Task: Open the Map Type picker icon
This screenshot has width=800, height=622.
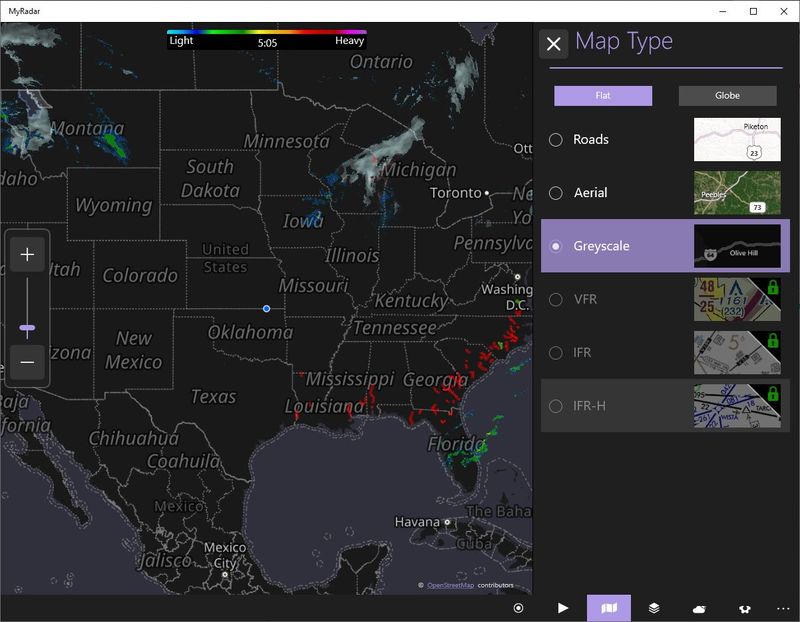Action: [608, 606]
